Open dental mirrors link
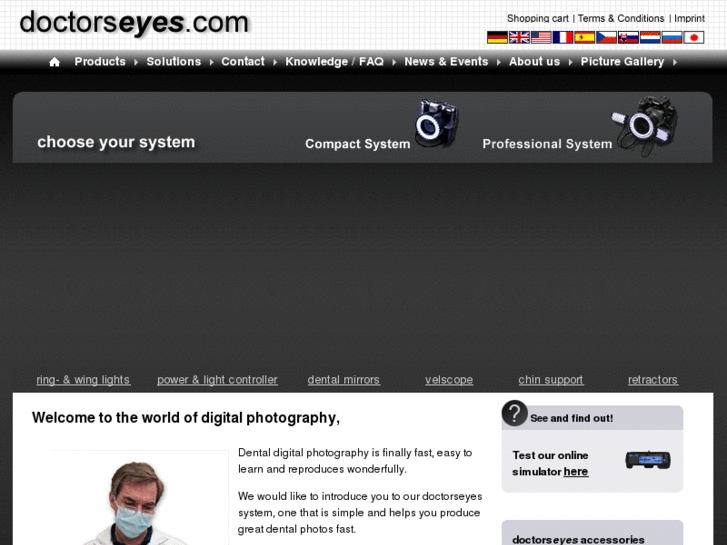The image size is (727, 545). point(344,380)
